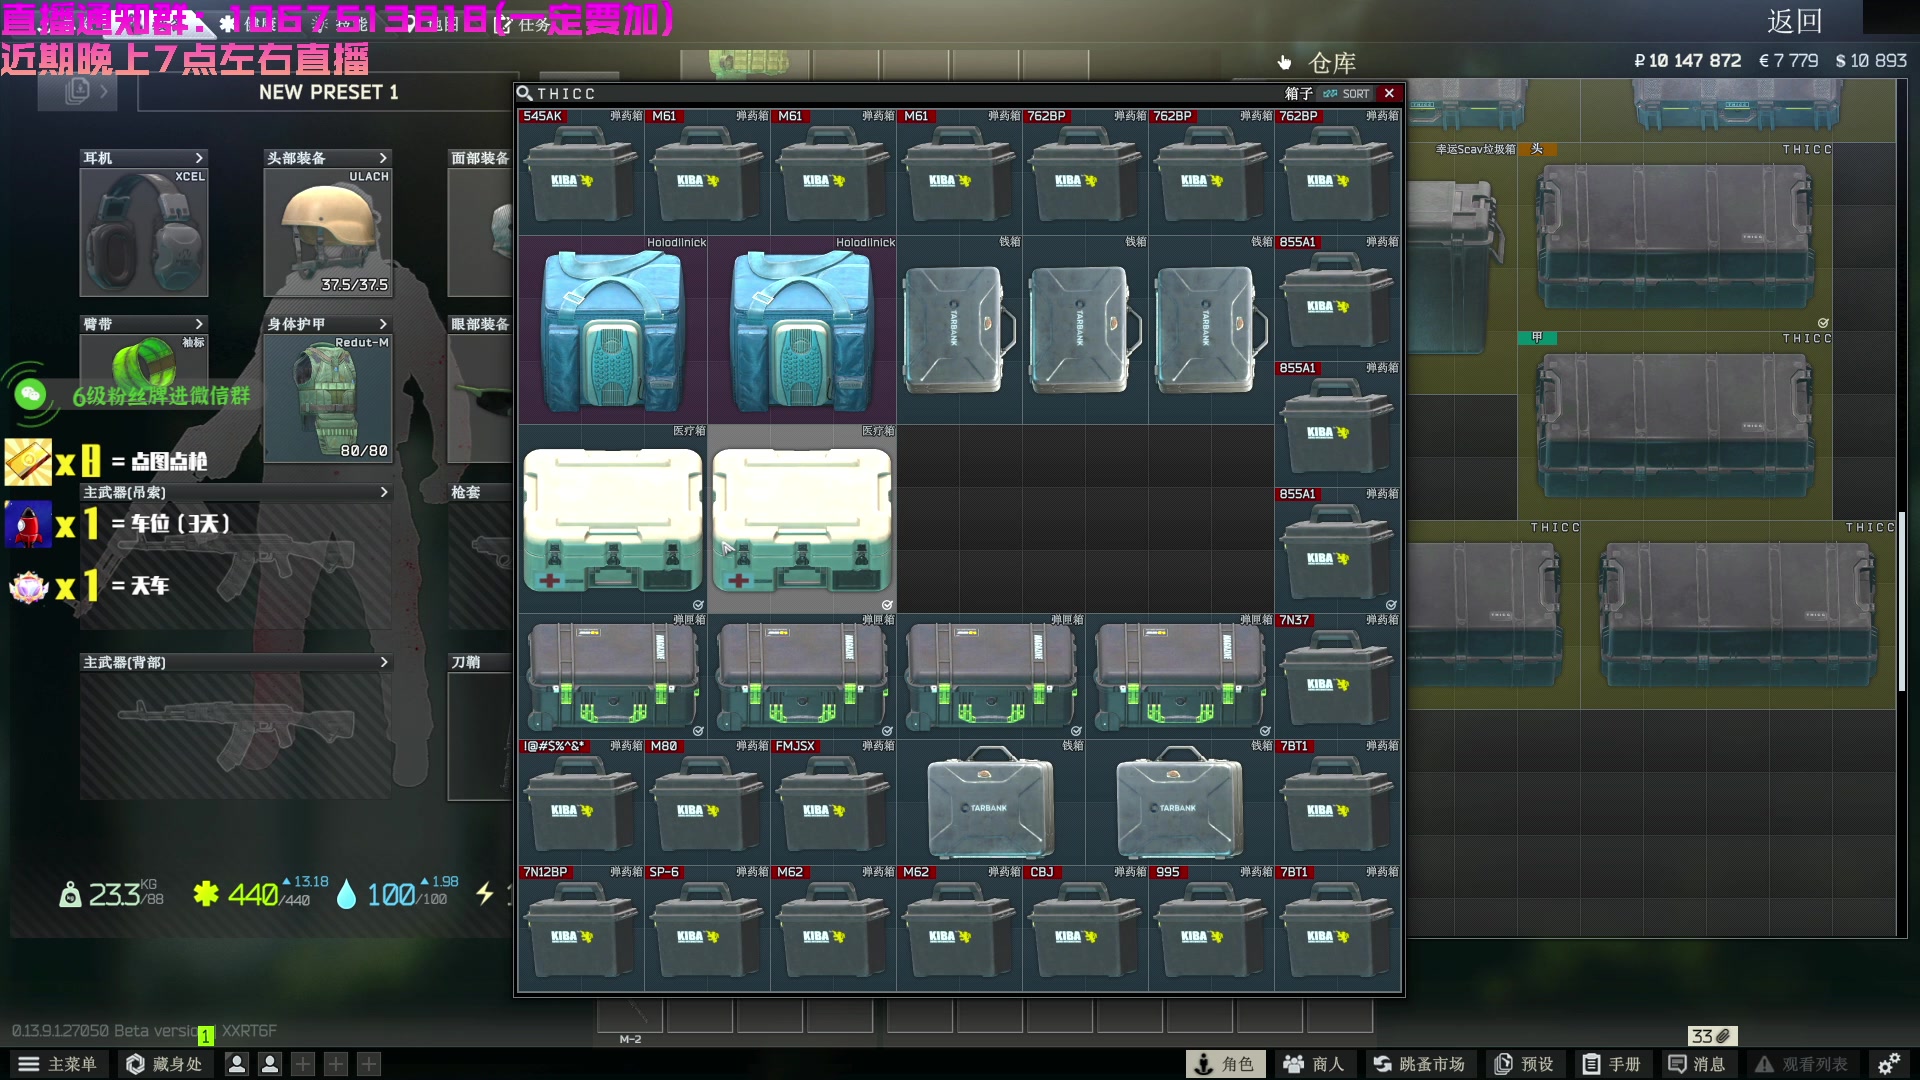Click the stash vertical scrollbar
The width and height of the screenshot is (1920, 1080).
click(1903, 600)
